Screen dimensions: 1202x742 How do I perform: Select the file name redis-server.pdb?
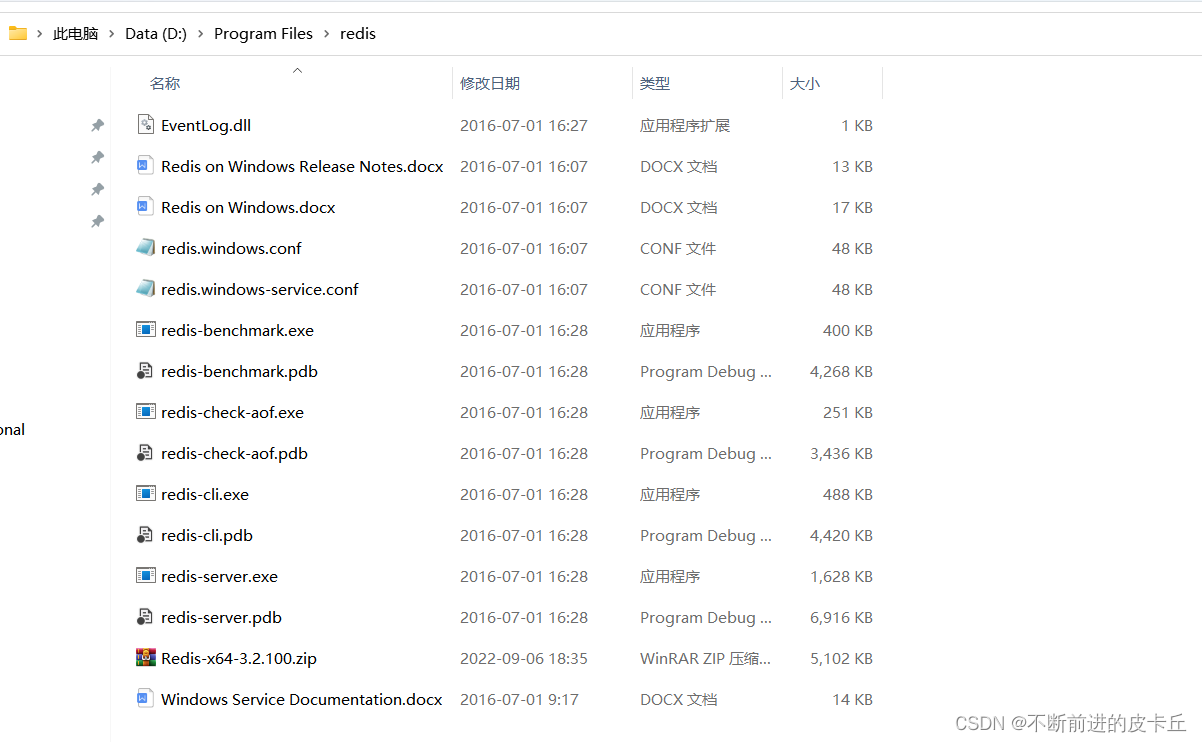click(x=221, y=617)
